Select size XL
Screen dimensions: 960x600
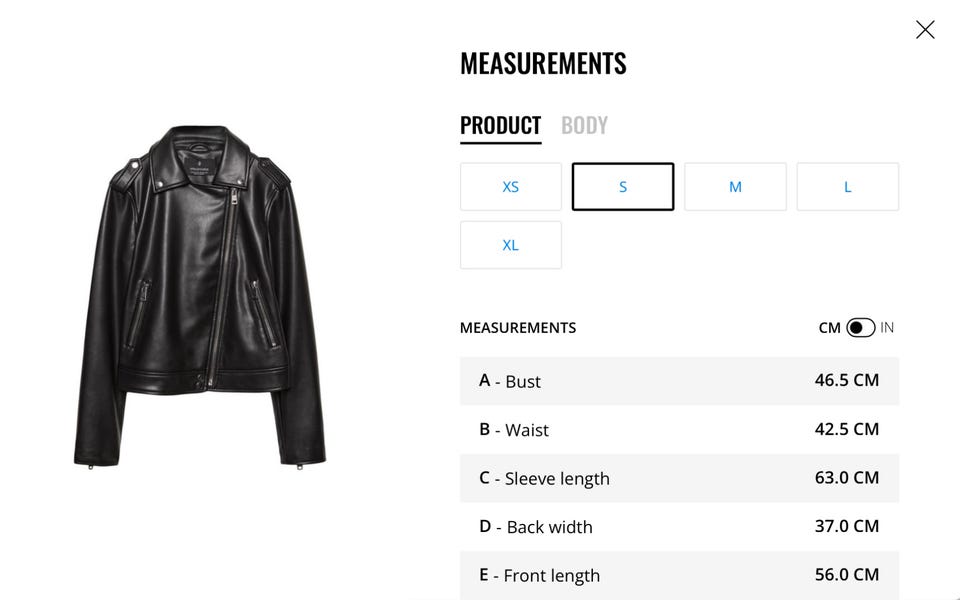coord(511,245)
